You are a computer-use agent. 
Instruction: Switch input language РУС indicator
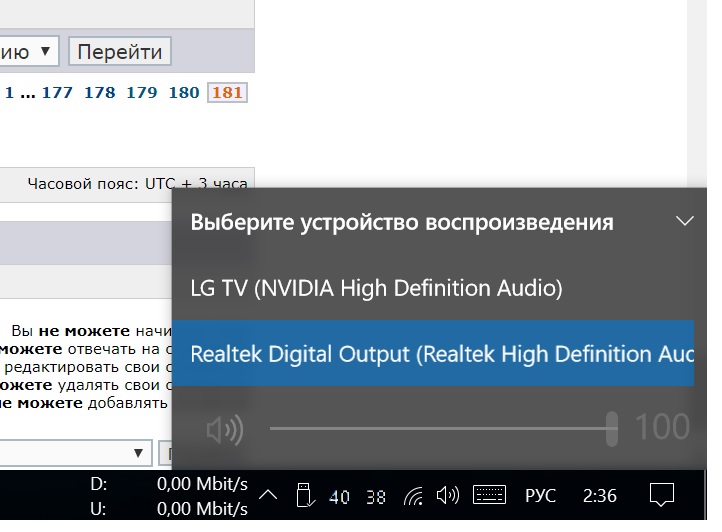[540, 496]
